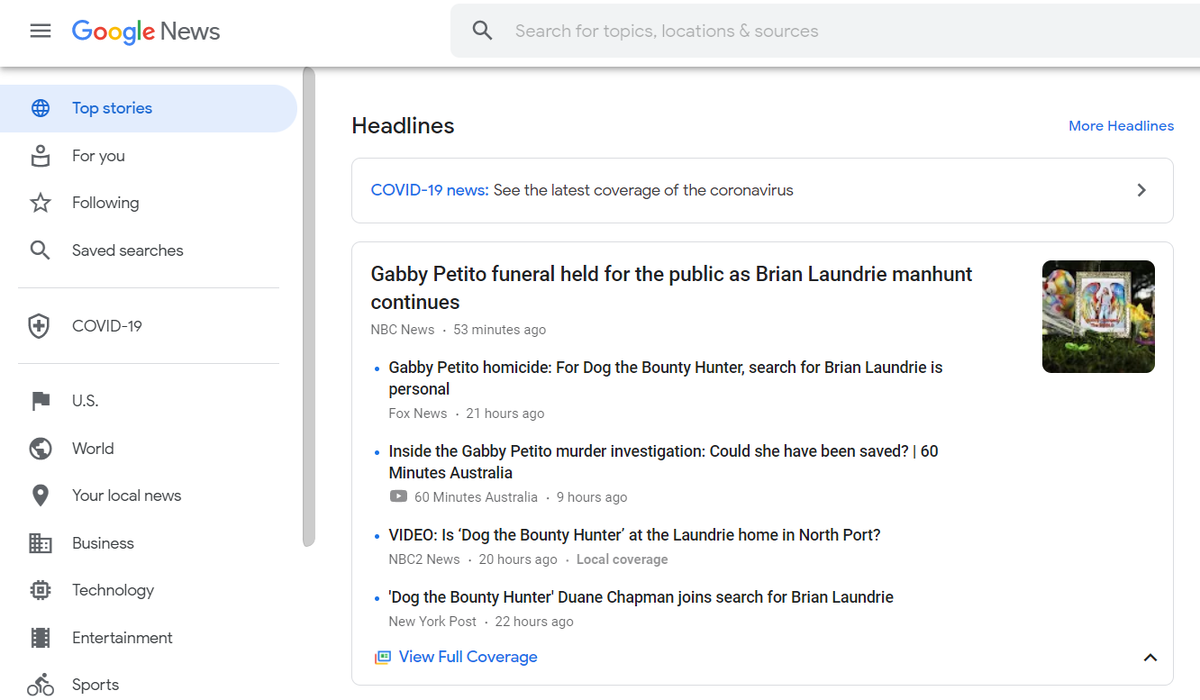Click the Following star icon
The height and width of the screenshot is (700, 1200).
click(40, 203)
